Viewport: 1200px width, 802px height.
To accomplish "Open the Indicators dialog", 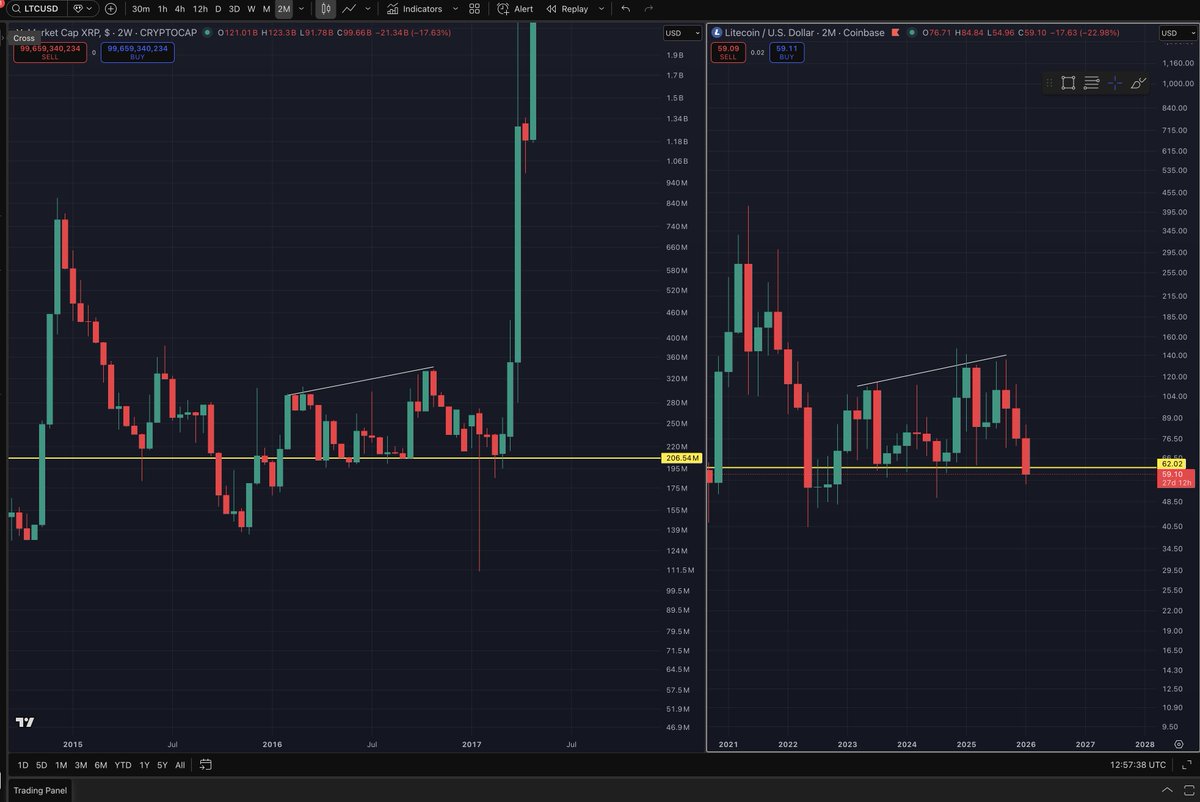I will tap(414, 9).
